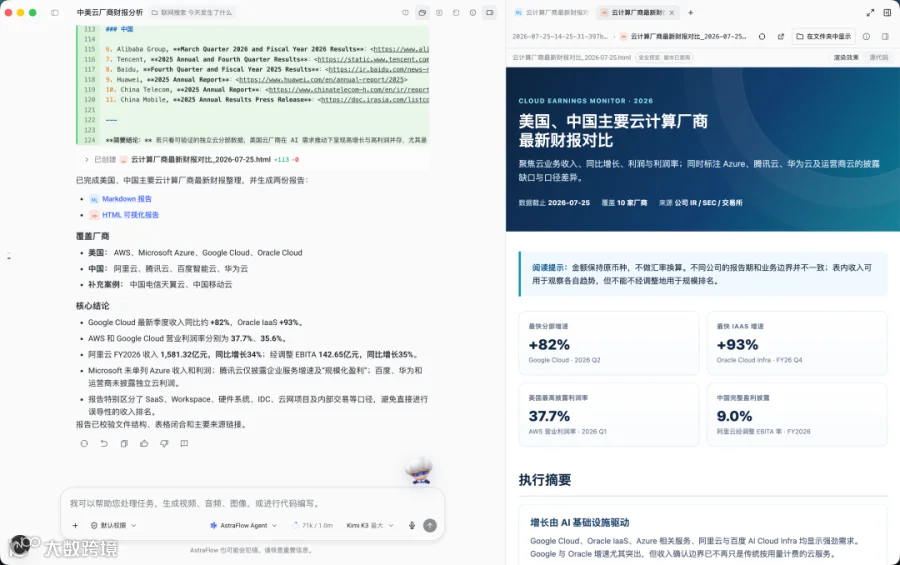900x565 pixels.
Task: Open the 默认权限 permissions dropdown
Action: click(114, 525)
